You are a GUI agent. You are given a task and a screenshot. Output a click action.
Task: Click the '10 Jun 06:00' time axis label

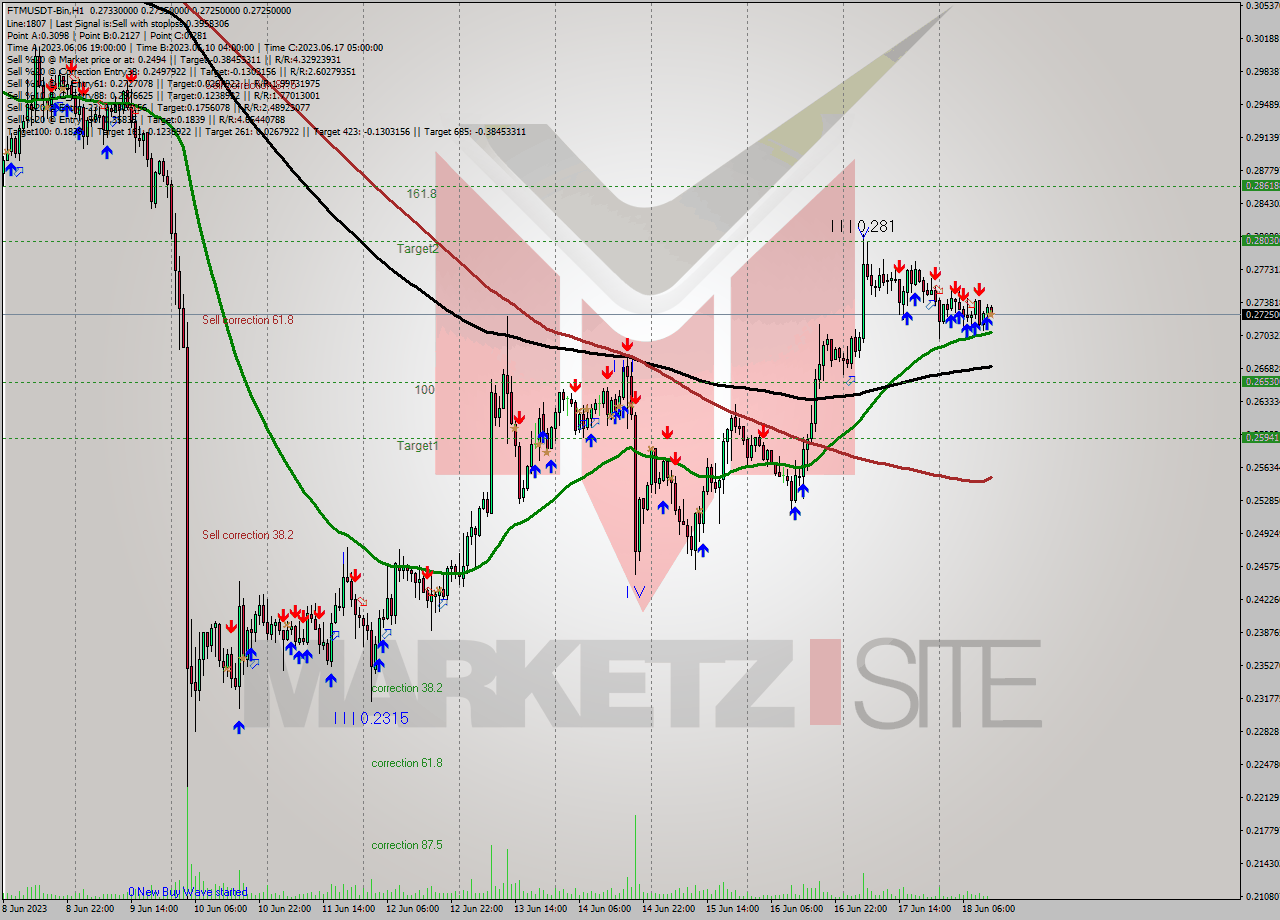click(220, 910)
